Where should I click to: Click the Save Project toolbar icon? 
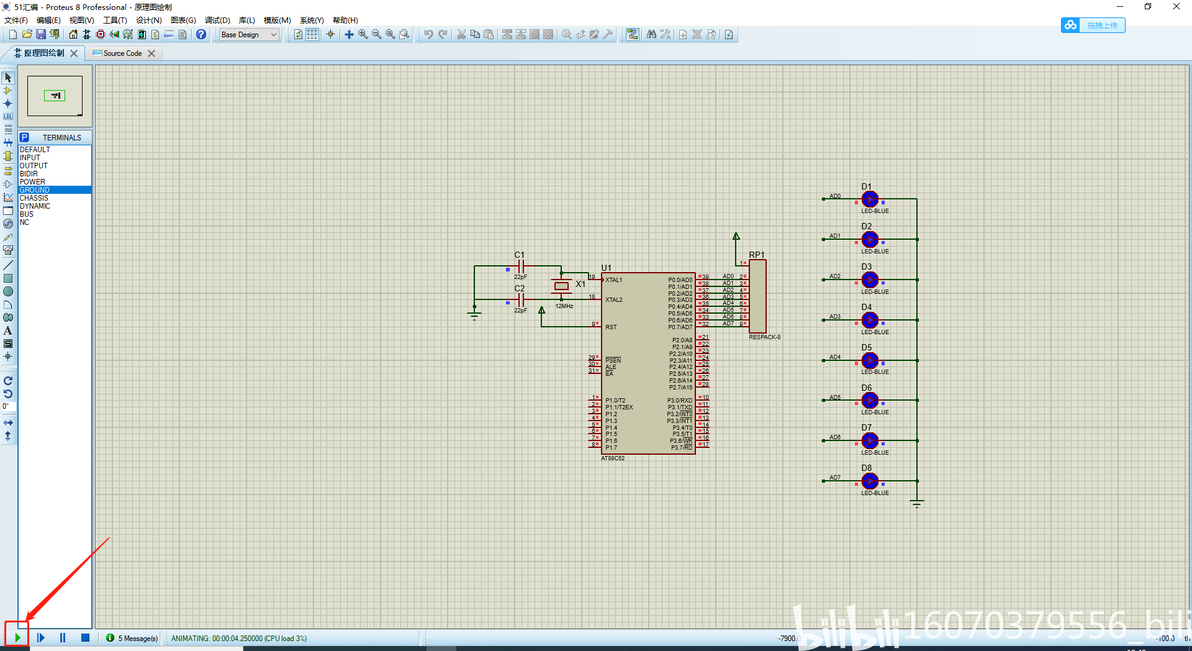click(41, 35)
